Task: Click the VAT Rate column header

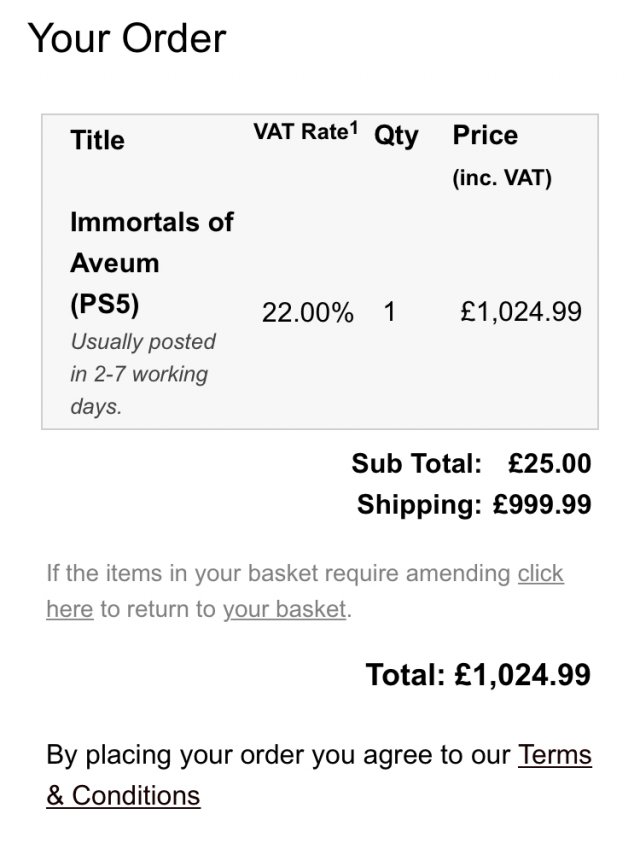Action: [x=299, y=133]
